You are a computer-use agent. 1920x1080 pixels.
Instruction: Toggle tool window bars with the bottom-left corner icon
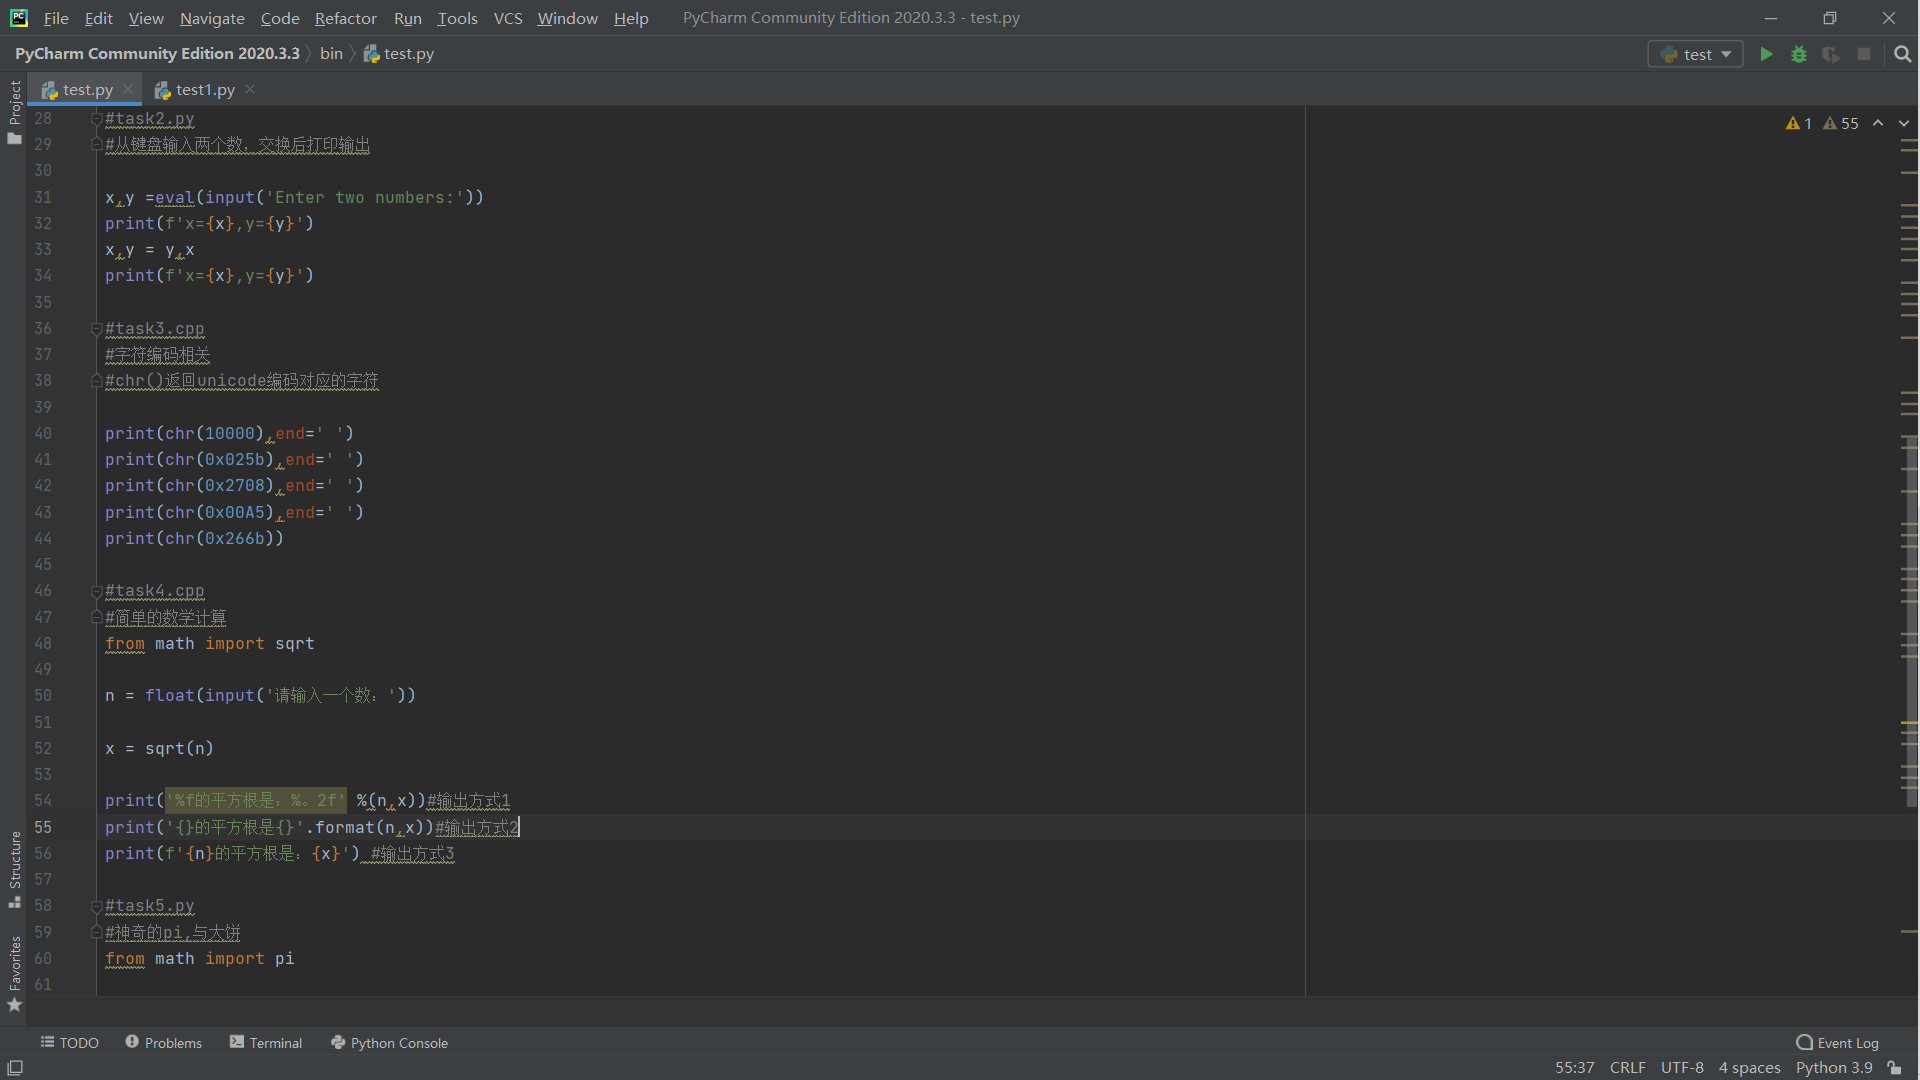click(15, 1068)
